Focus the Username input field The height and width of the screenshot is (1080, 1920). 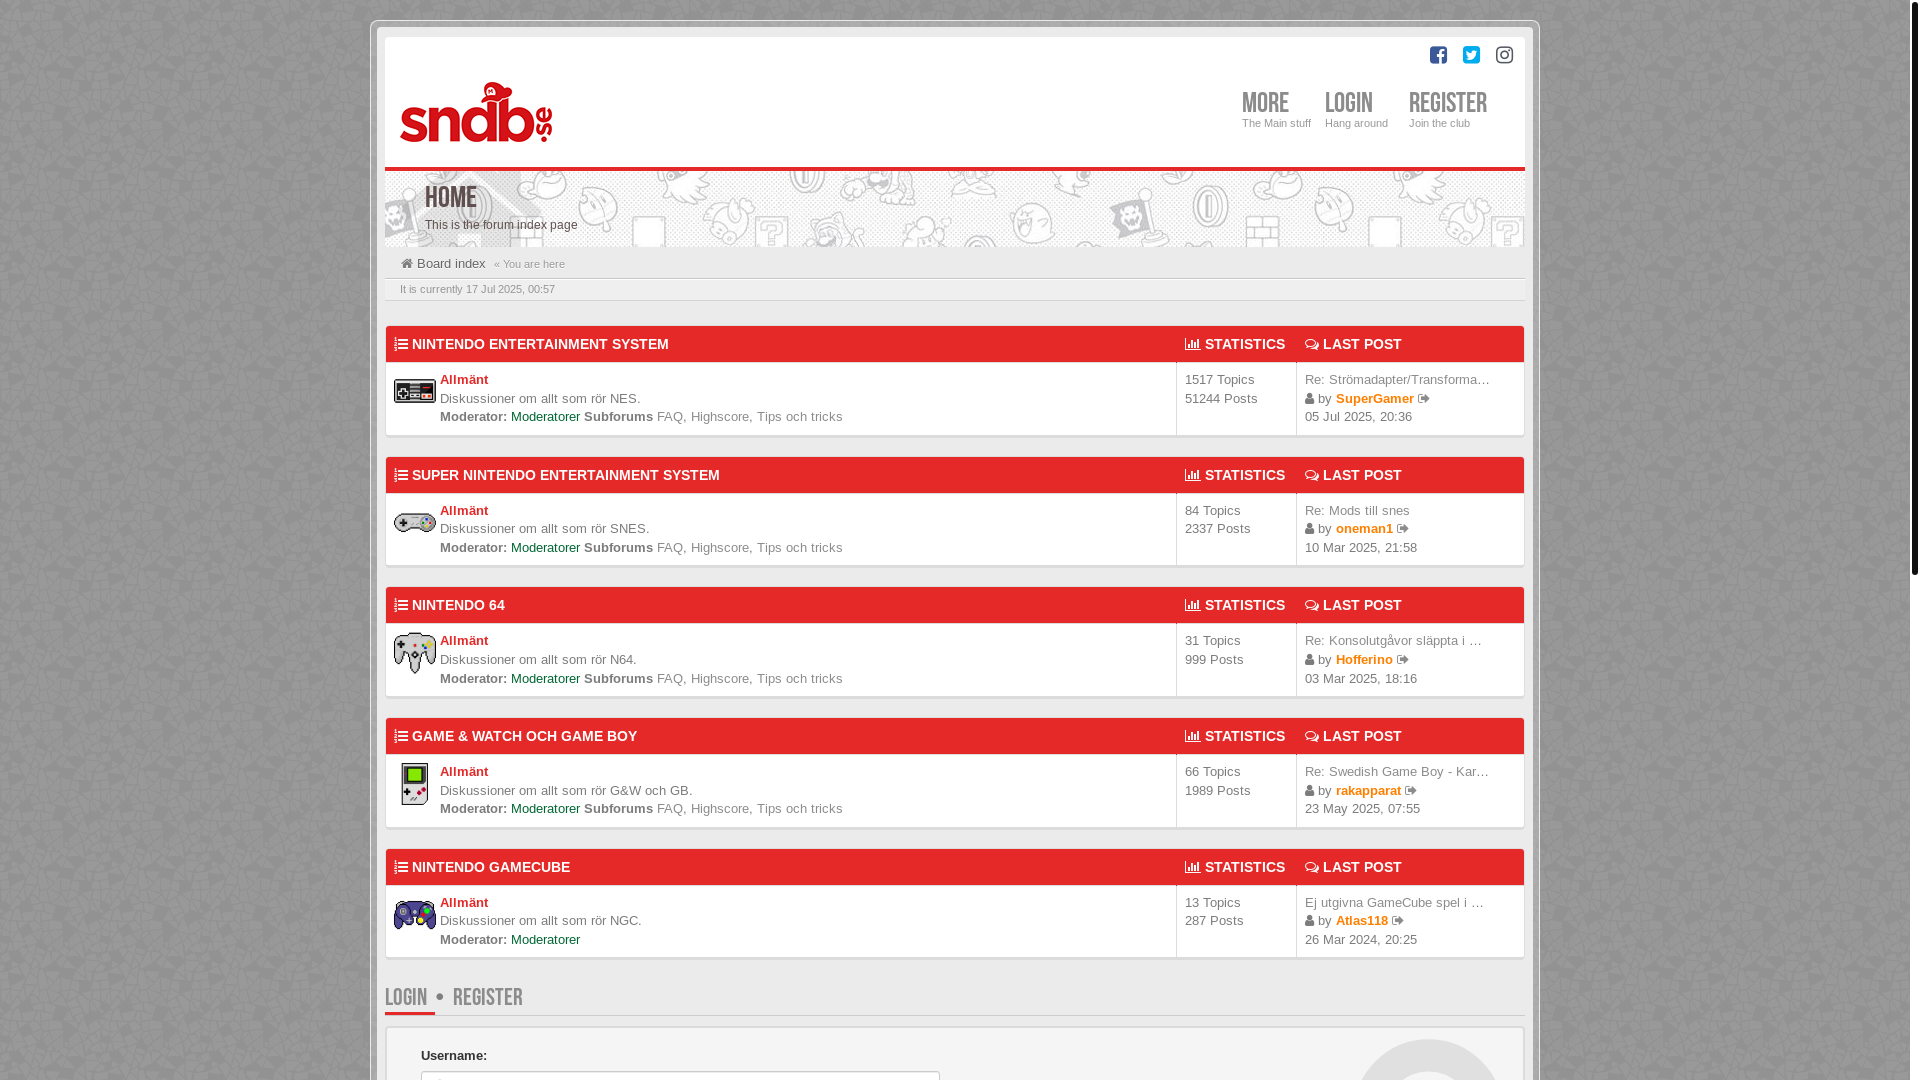coord(680,1076)
